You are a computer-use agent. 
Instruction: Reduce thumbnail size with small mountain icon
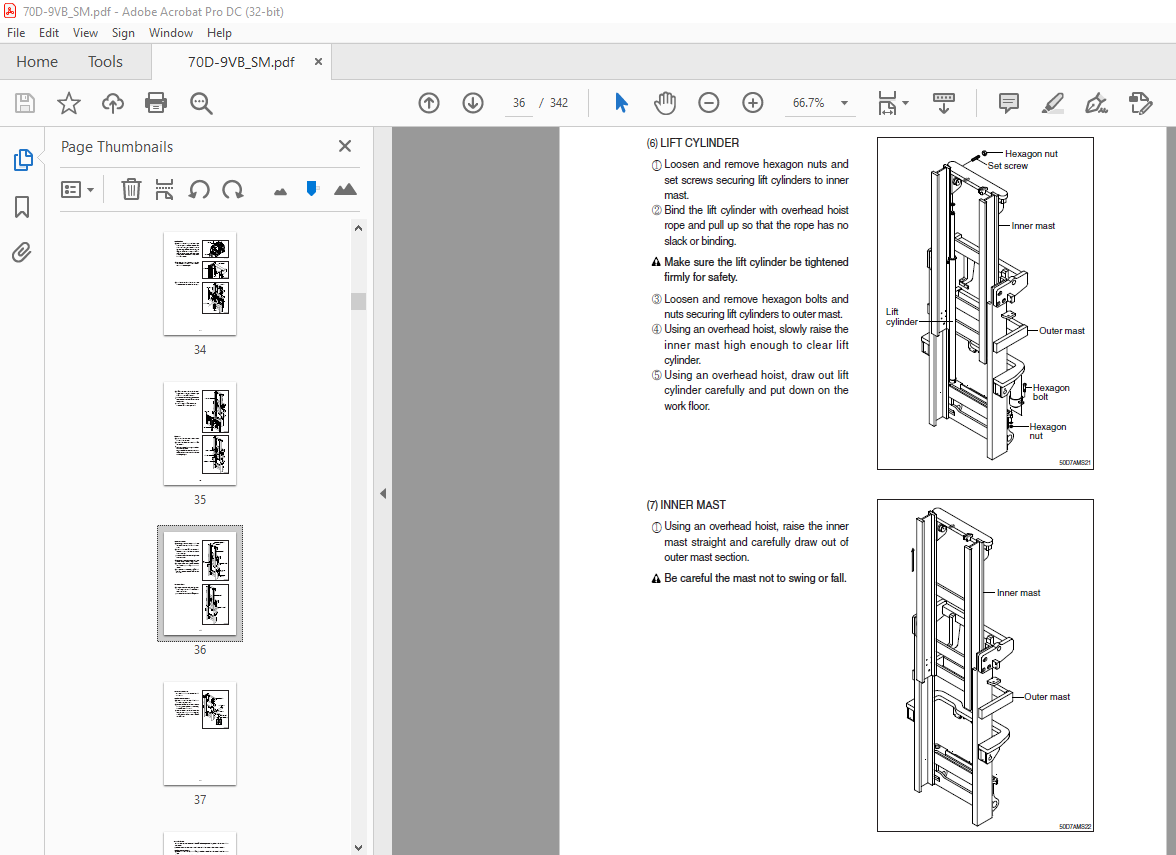(280, 192)
